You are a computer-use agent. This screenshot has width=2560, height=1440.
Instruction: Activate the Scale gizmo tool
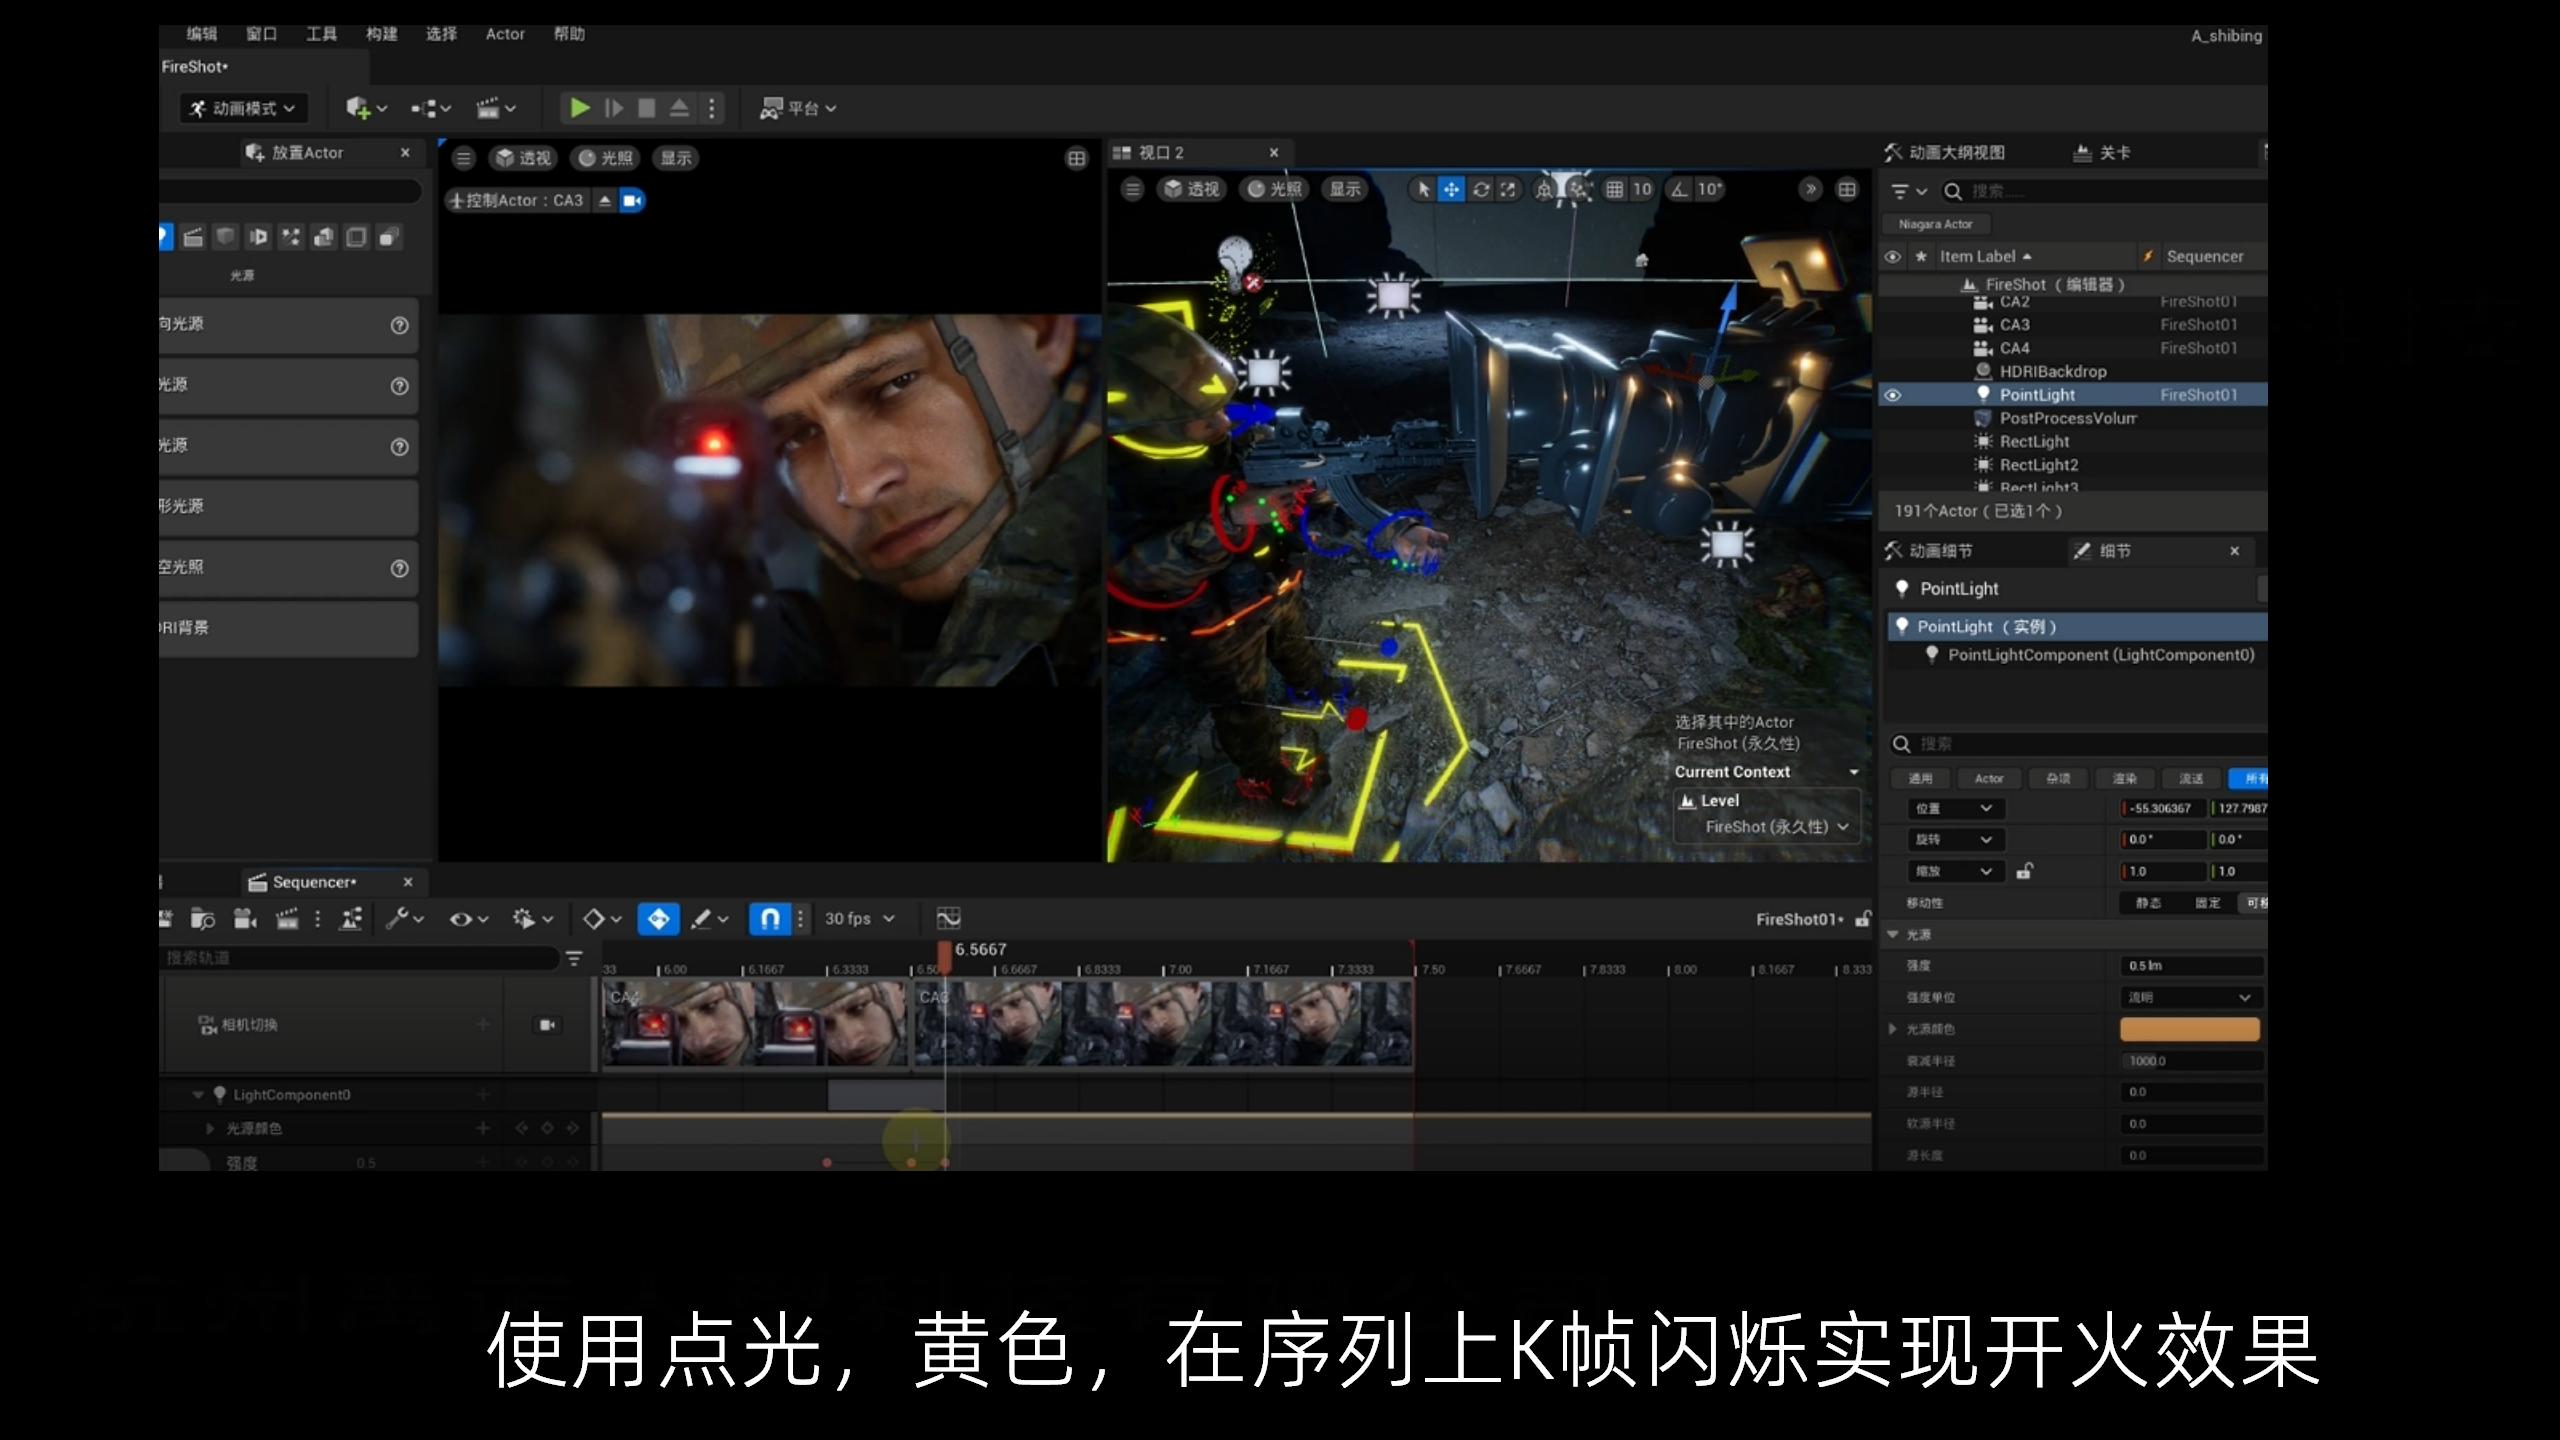click(x=1508, y=189)
